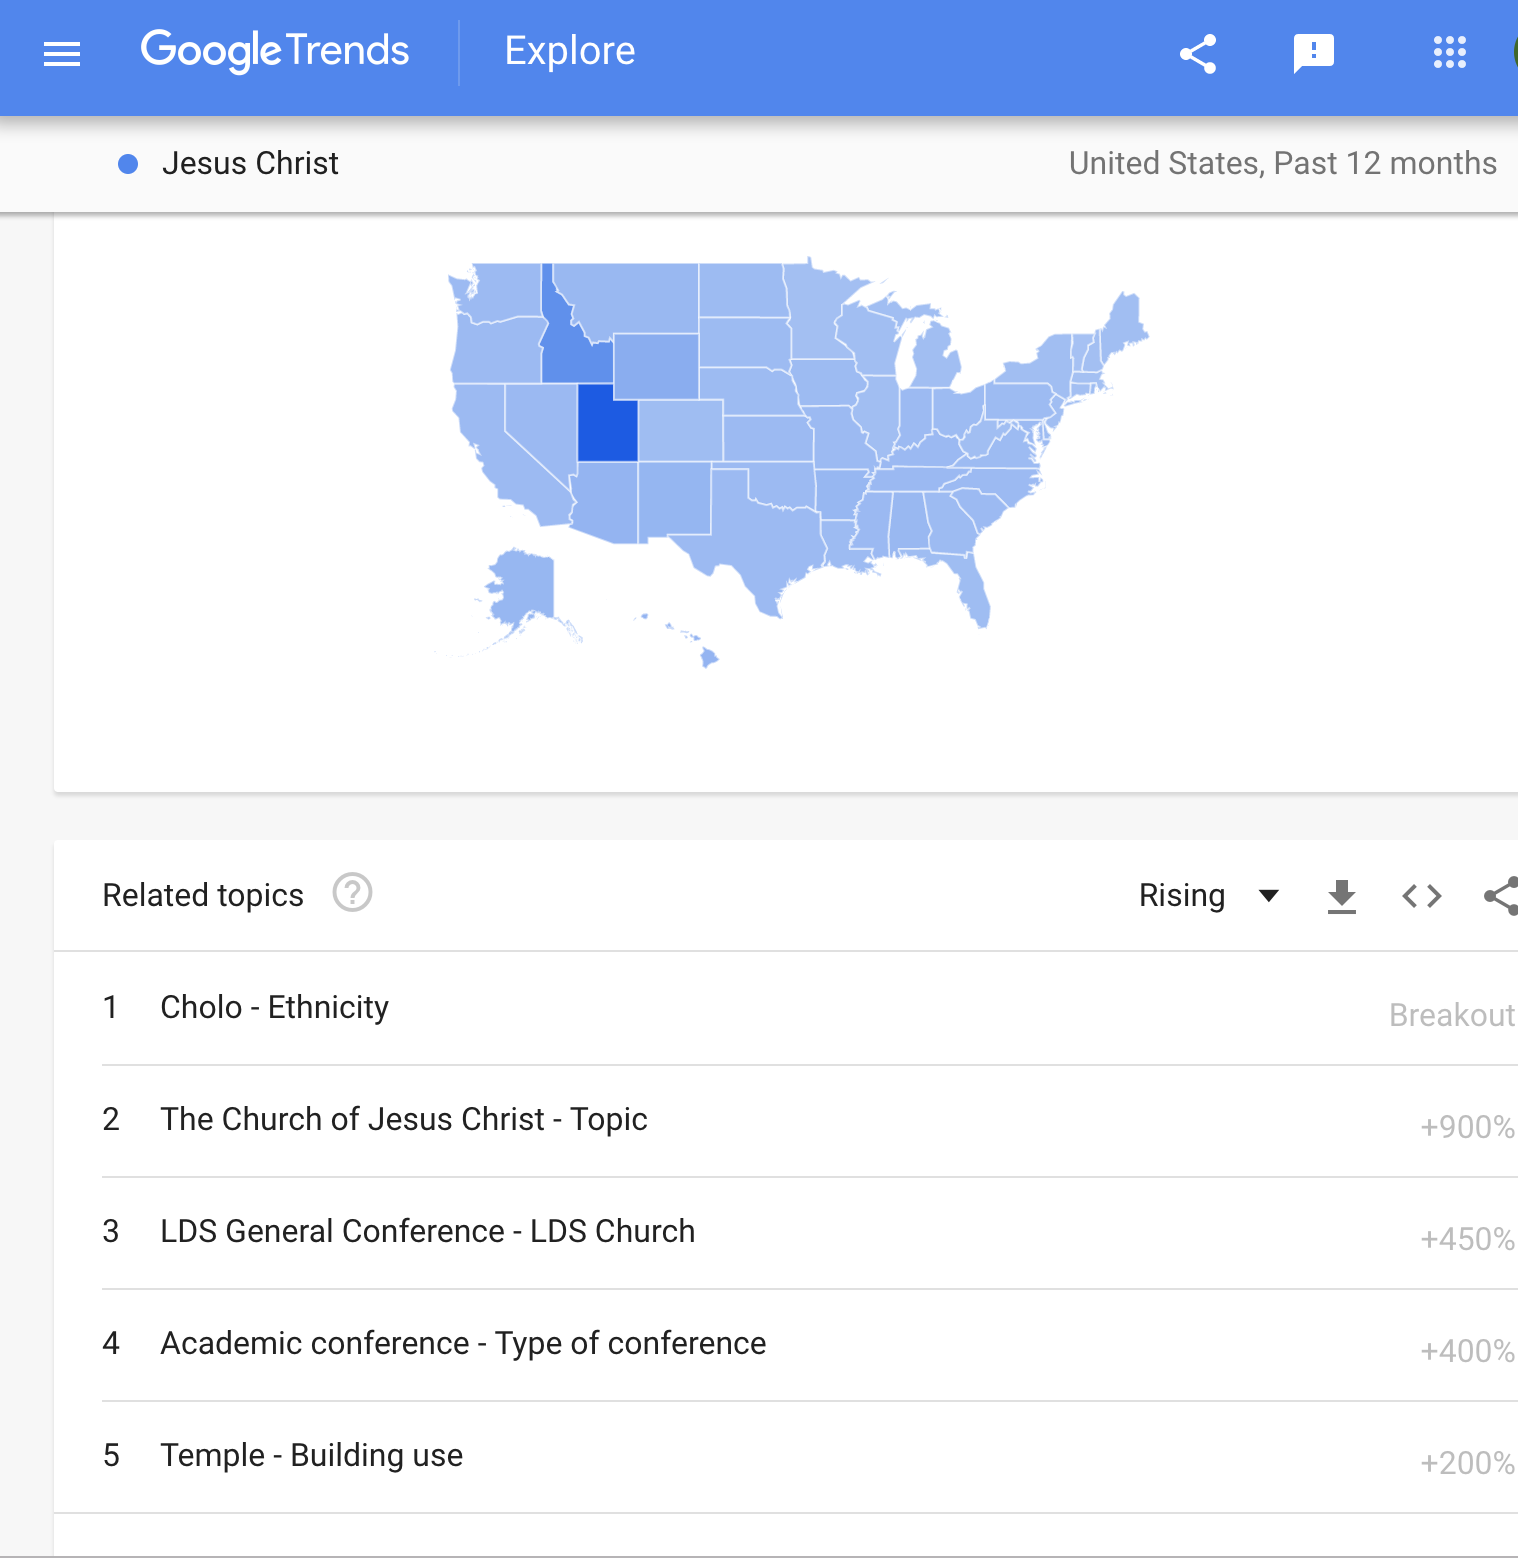Select LDS General Conference topic row
Screen dimensions: 1518x1560
tap(427, 1231)
